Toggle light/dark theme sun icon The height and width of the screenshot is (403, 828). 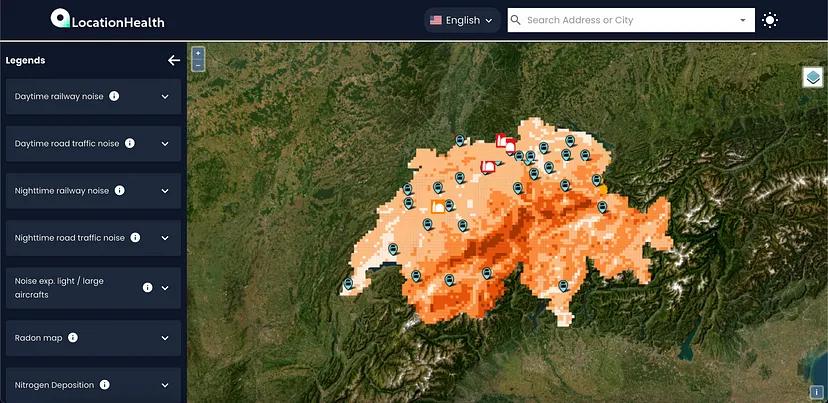click(770, 20)
